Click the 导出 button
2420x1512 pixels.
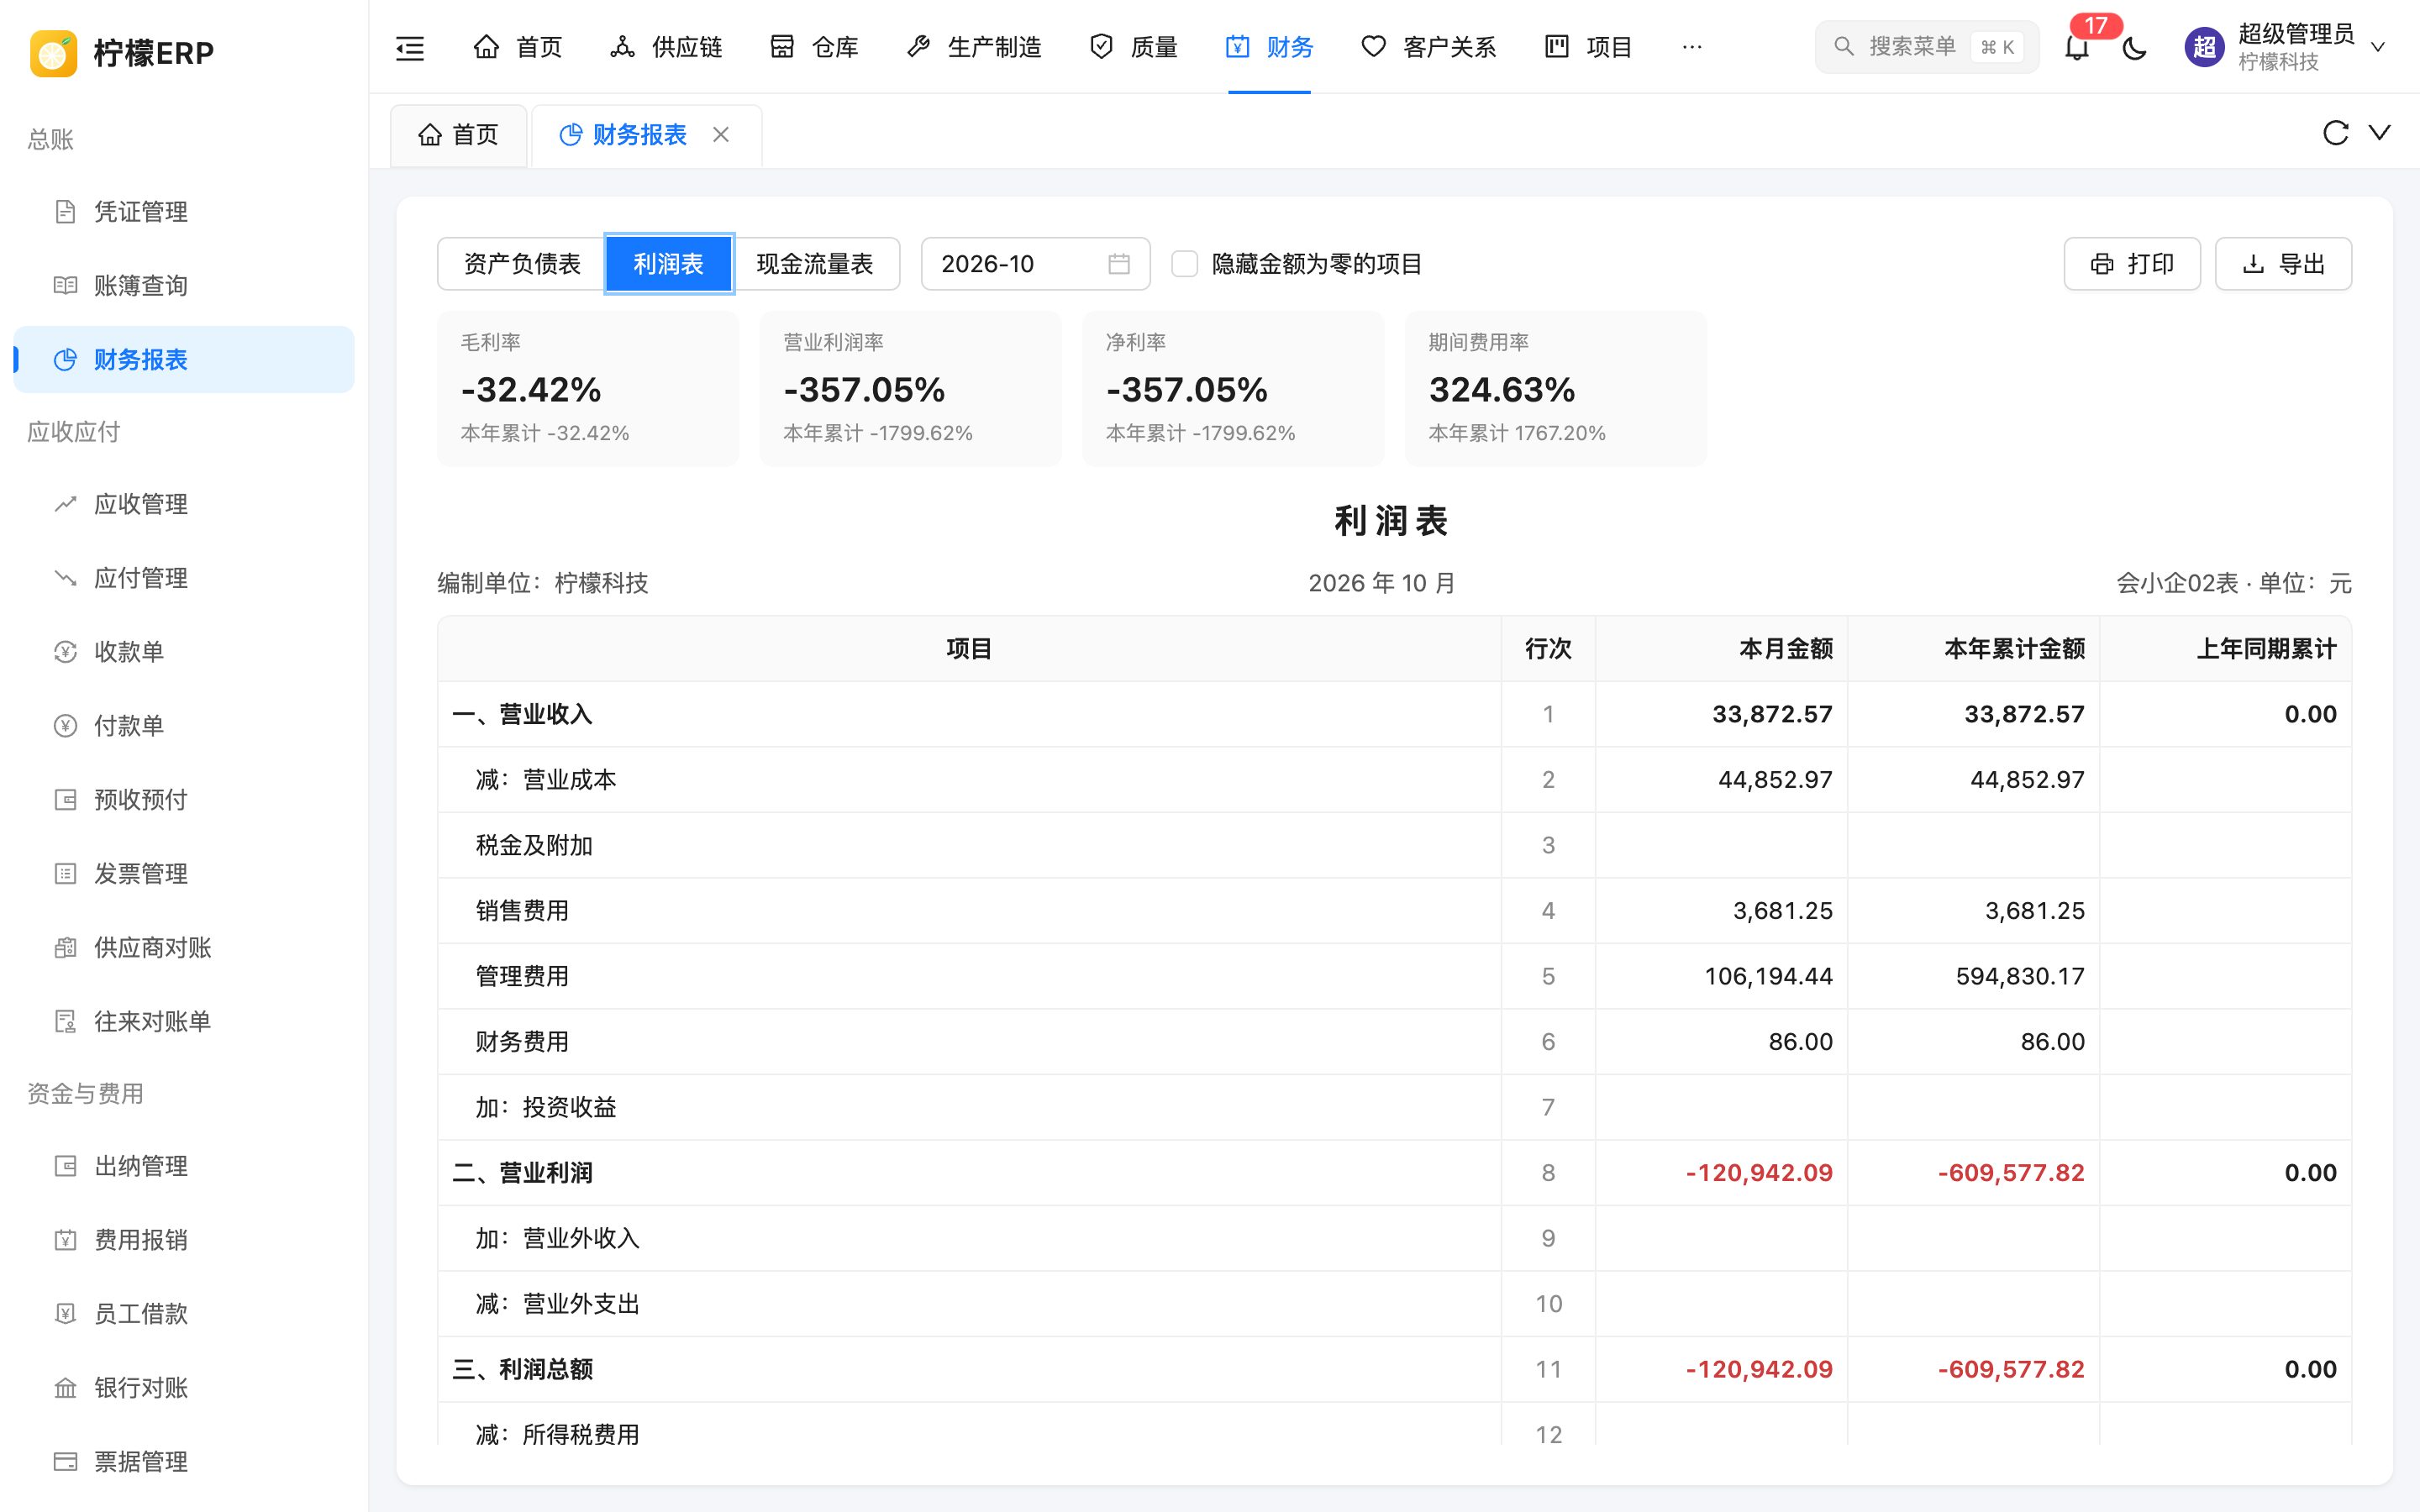(2283, 264)
